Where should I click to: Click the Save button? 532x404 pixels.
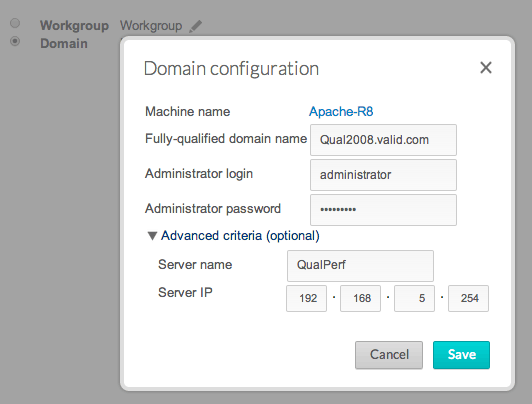click(461, 355)
